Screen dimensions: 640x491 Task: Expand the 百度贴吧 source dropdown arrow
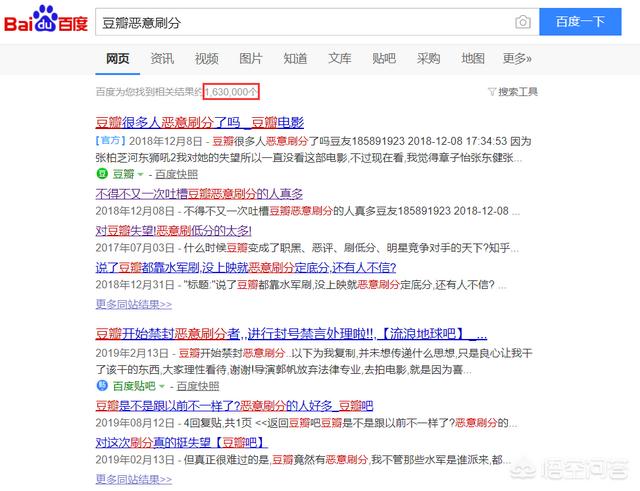162,386
